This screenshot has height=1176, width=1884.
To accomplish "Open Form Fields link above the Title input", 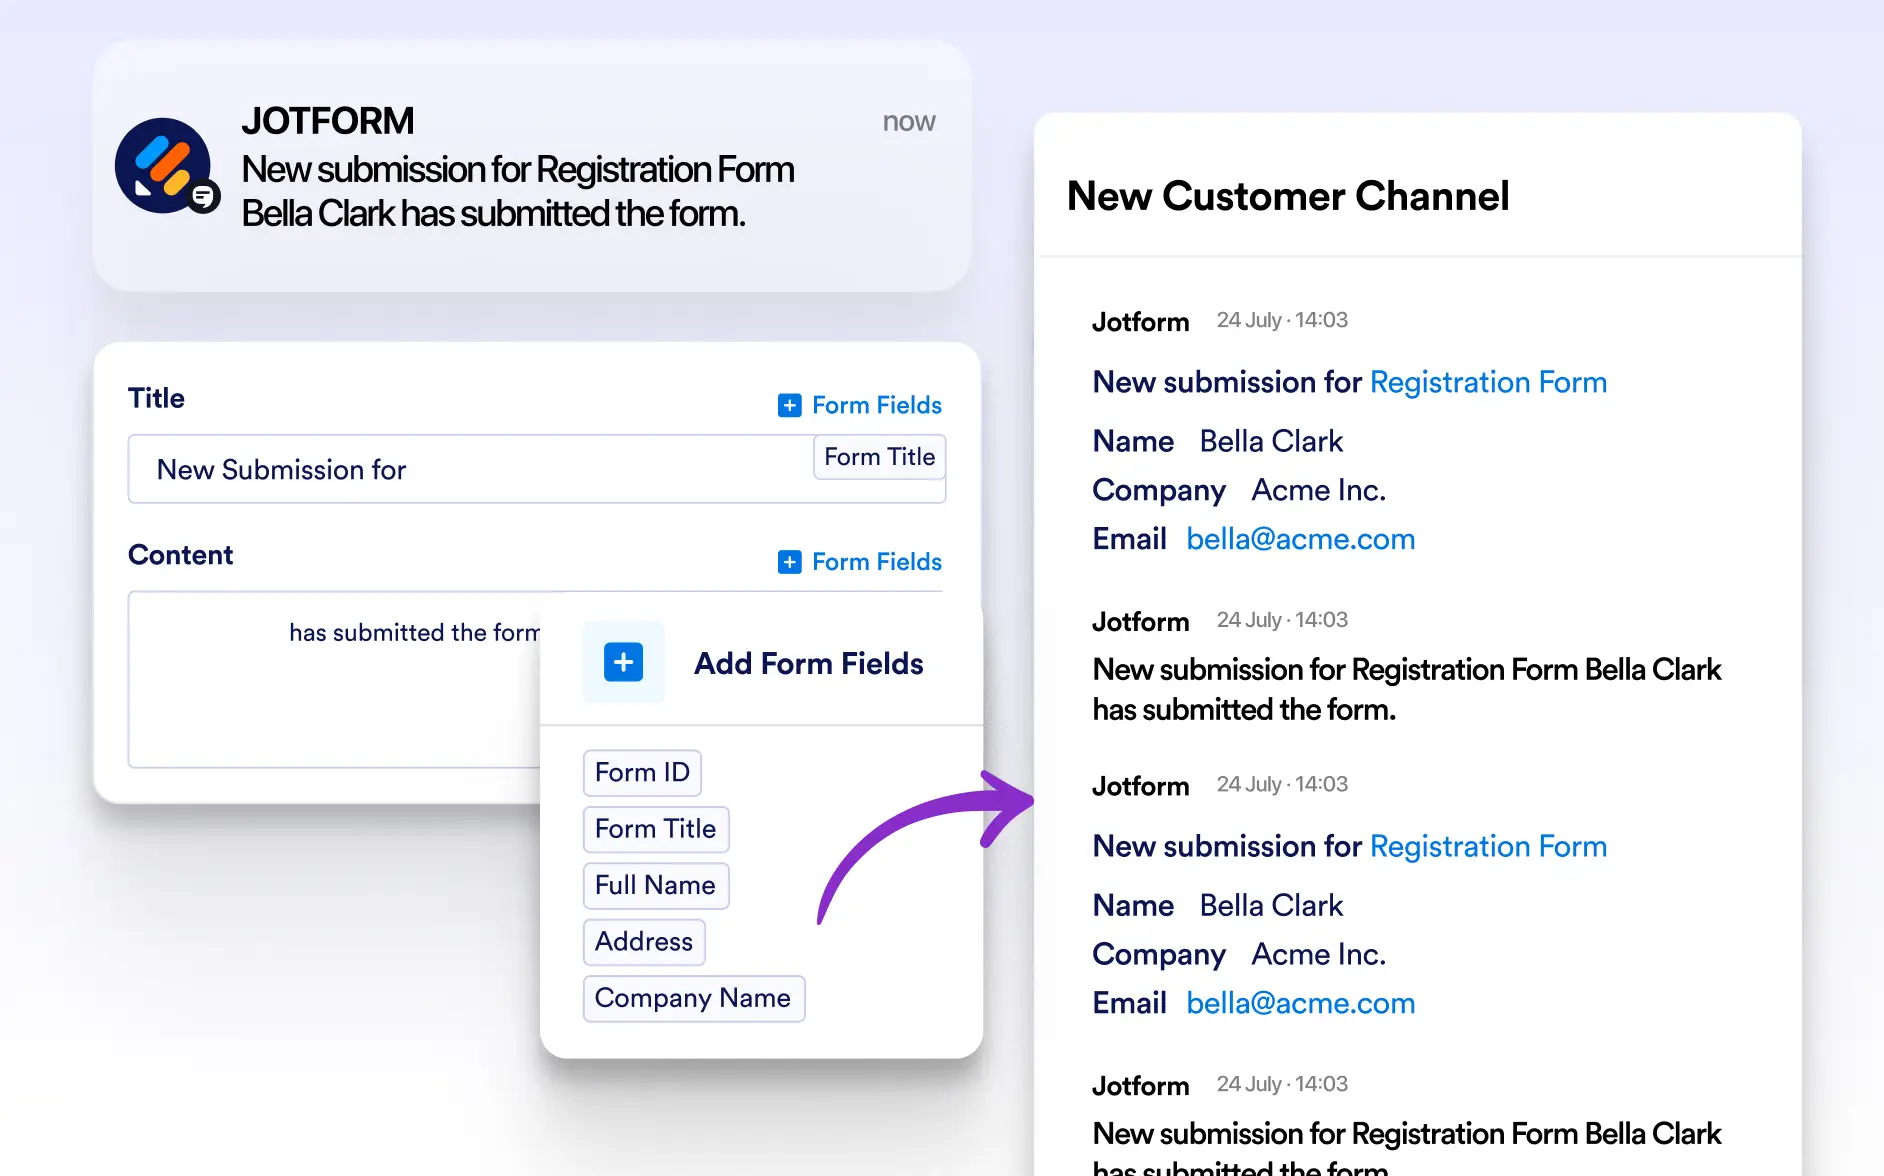I will click(x=876, y=405).
